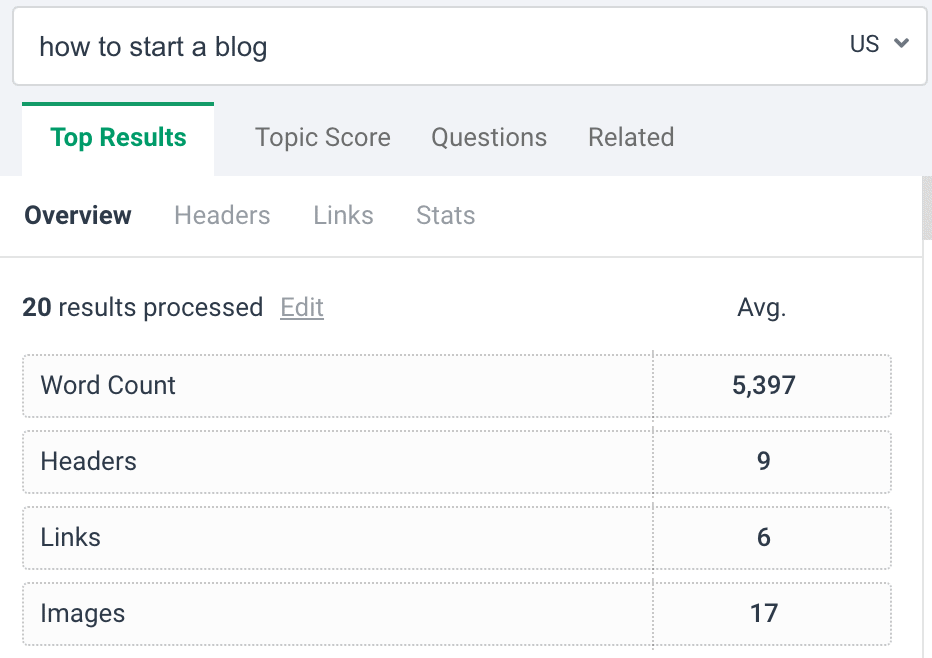
Task: Click the Edit link next to results processed
Action: click(x=302, y=307)
